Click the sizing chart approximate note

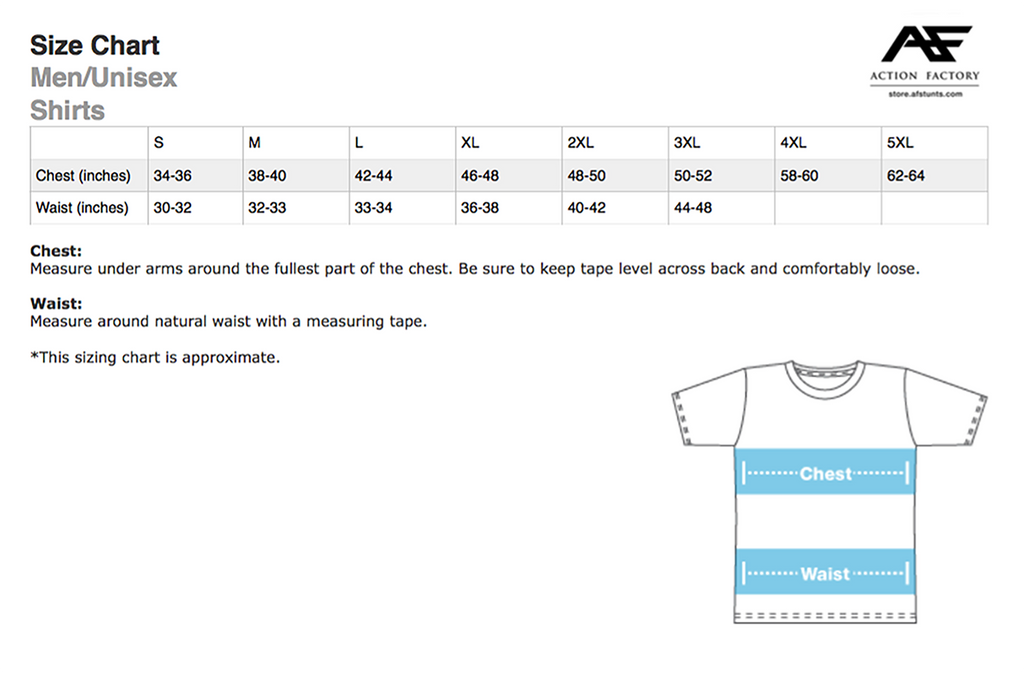[155, 357]
